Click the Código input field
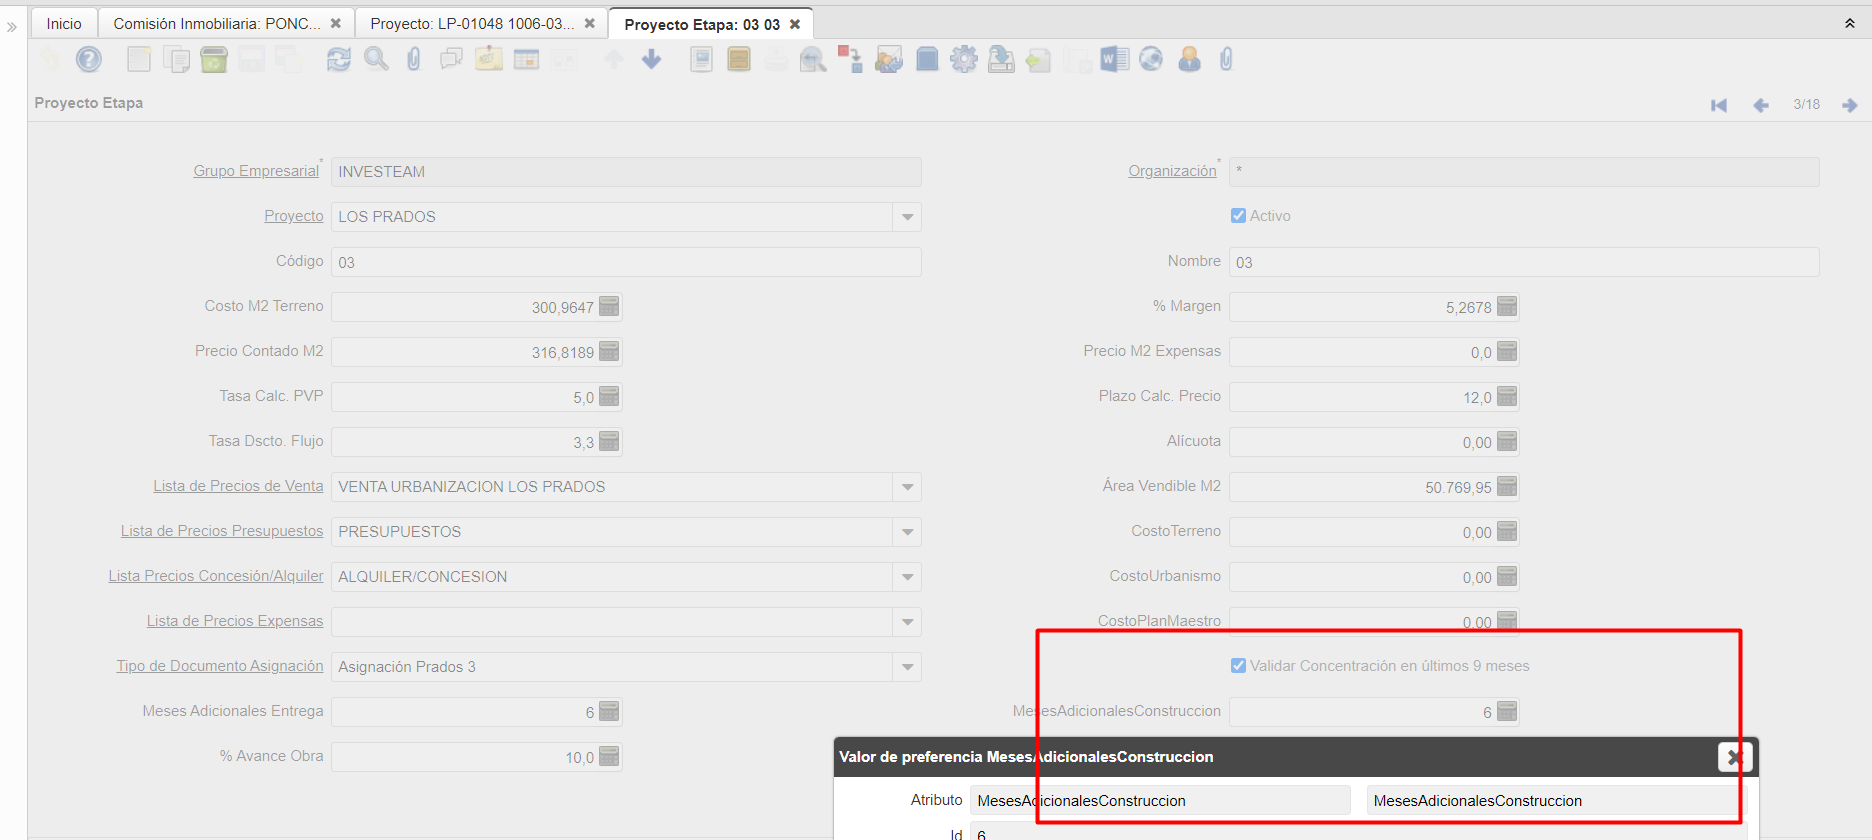Screen dimensions: 1872x840 pyautogui.click(x=625, y=262)
